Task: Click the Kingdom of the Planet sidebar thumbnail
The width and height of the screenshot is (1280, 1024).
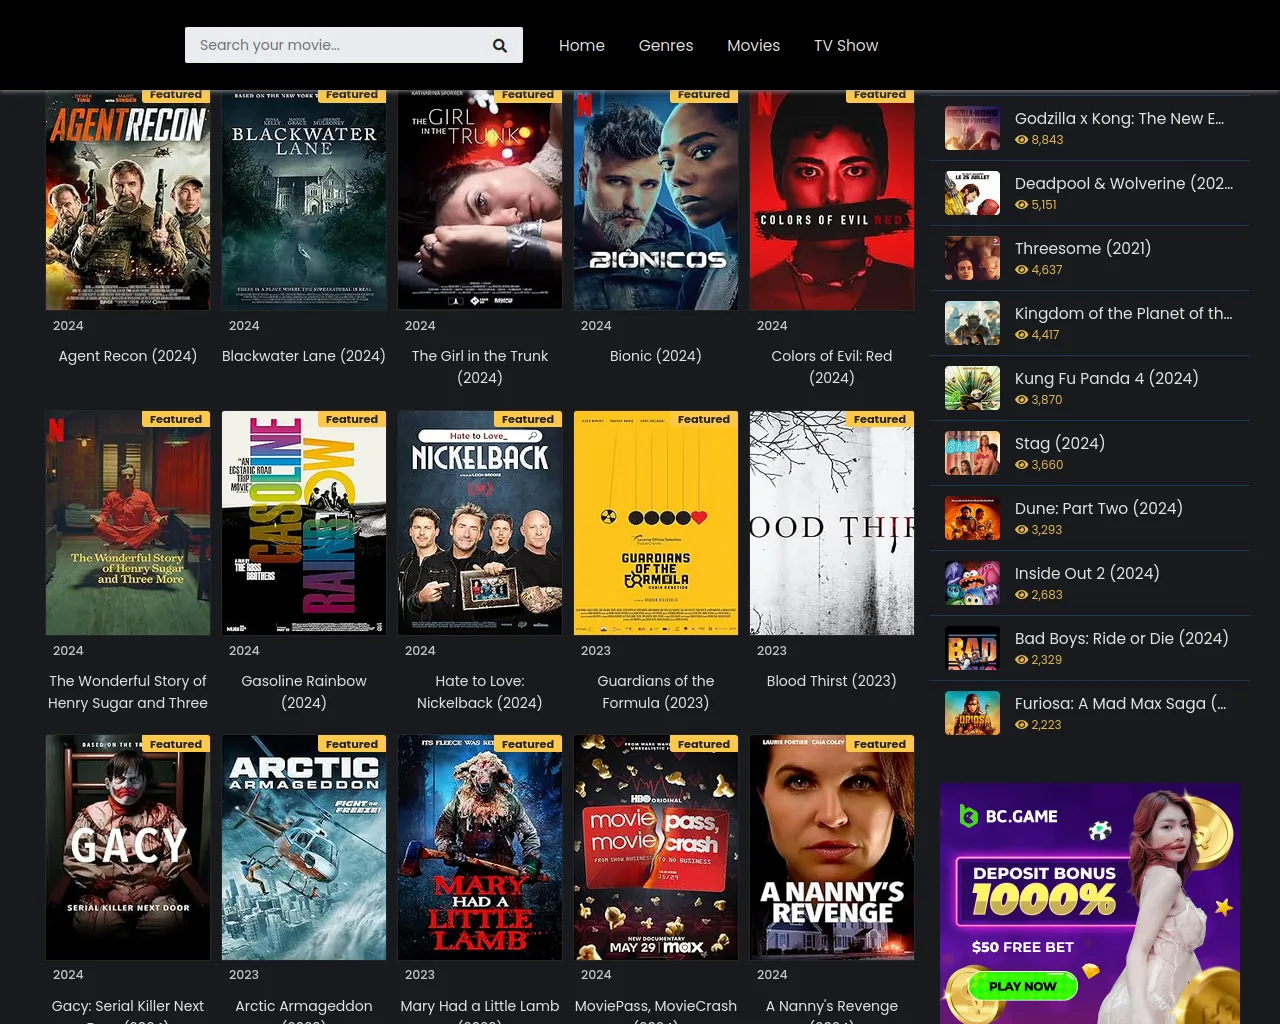Action: click(x=972, y=323)
